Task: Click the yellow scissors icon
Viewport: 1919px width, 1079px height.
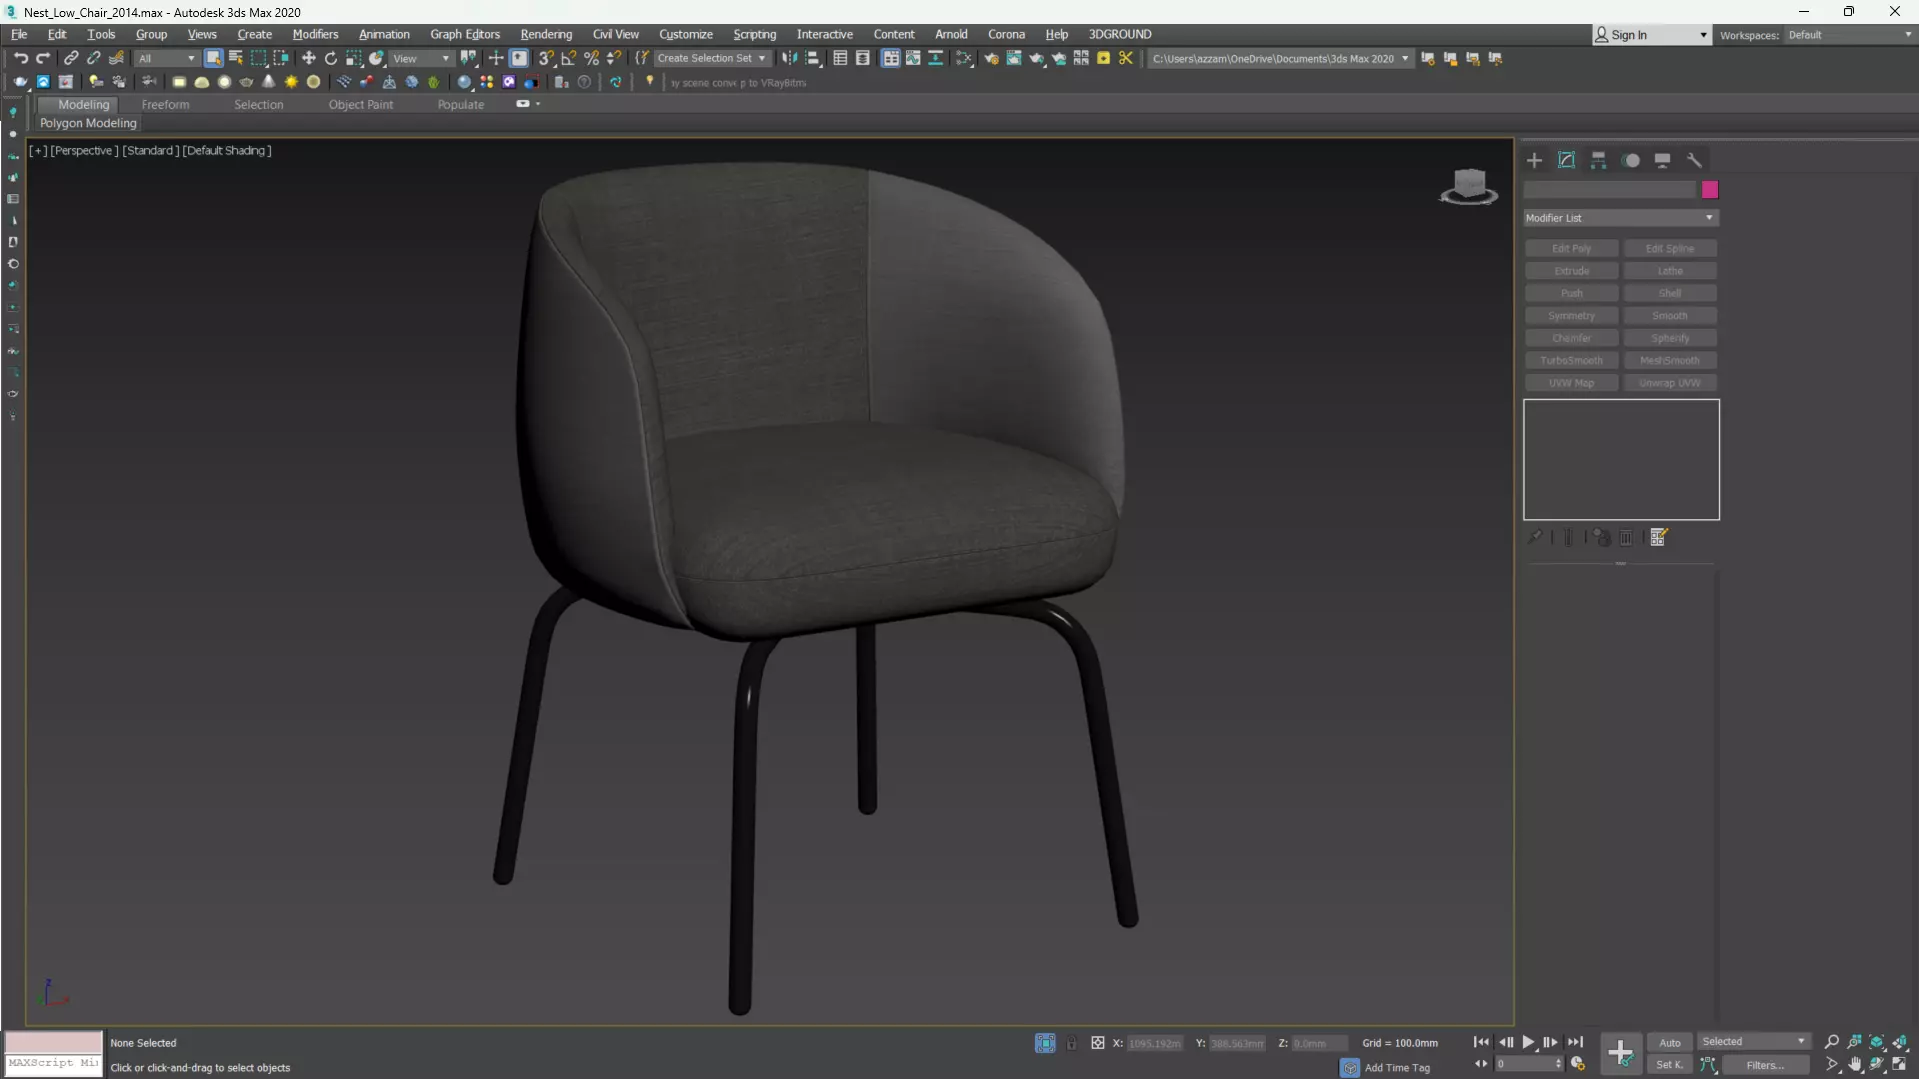Action: tap(1126, 58)
